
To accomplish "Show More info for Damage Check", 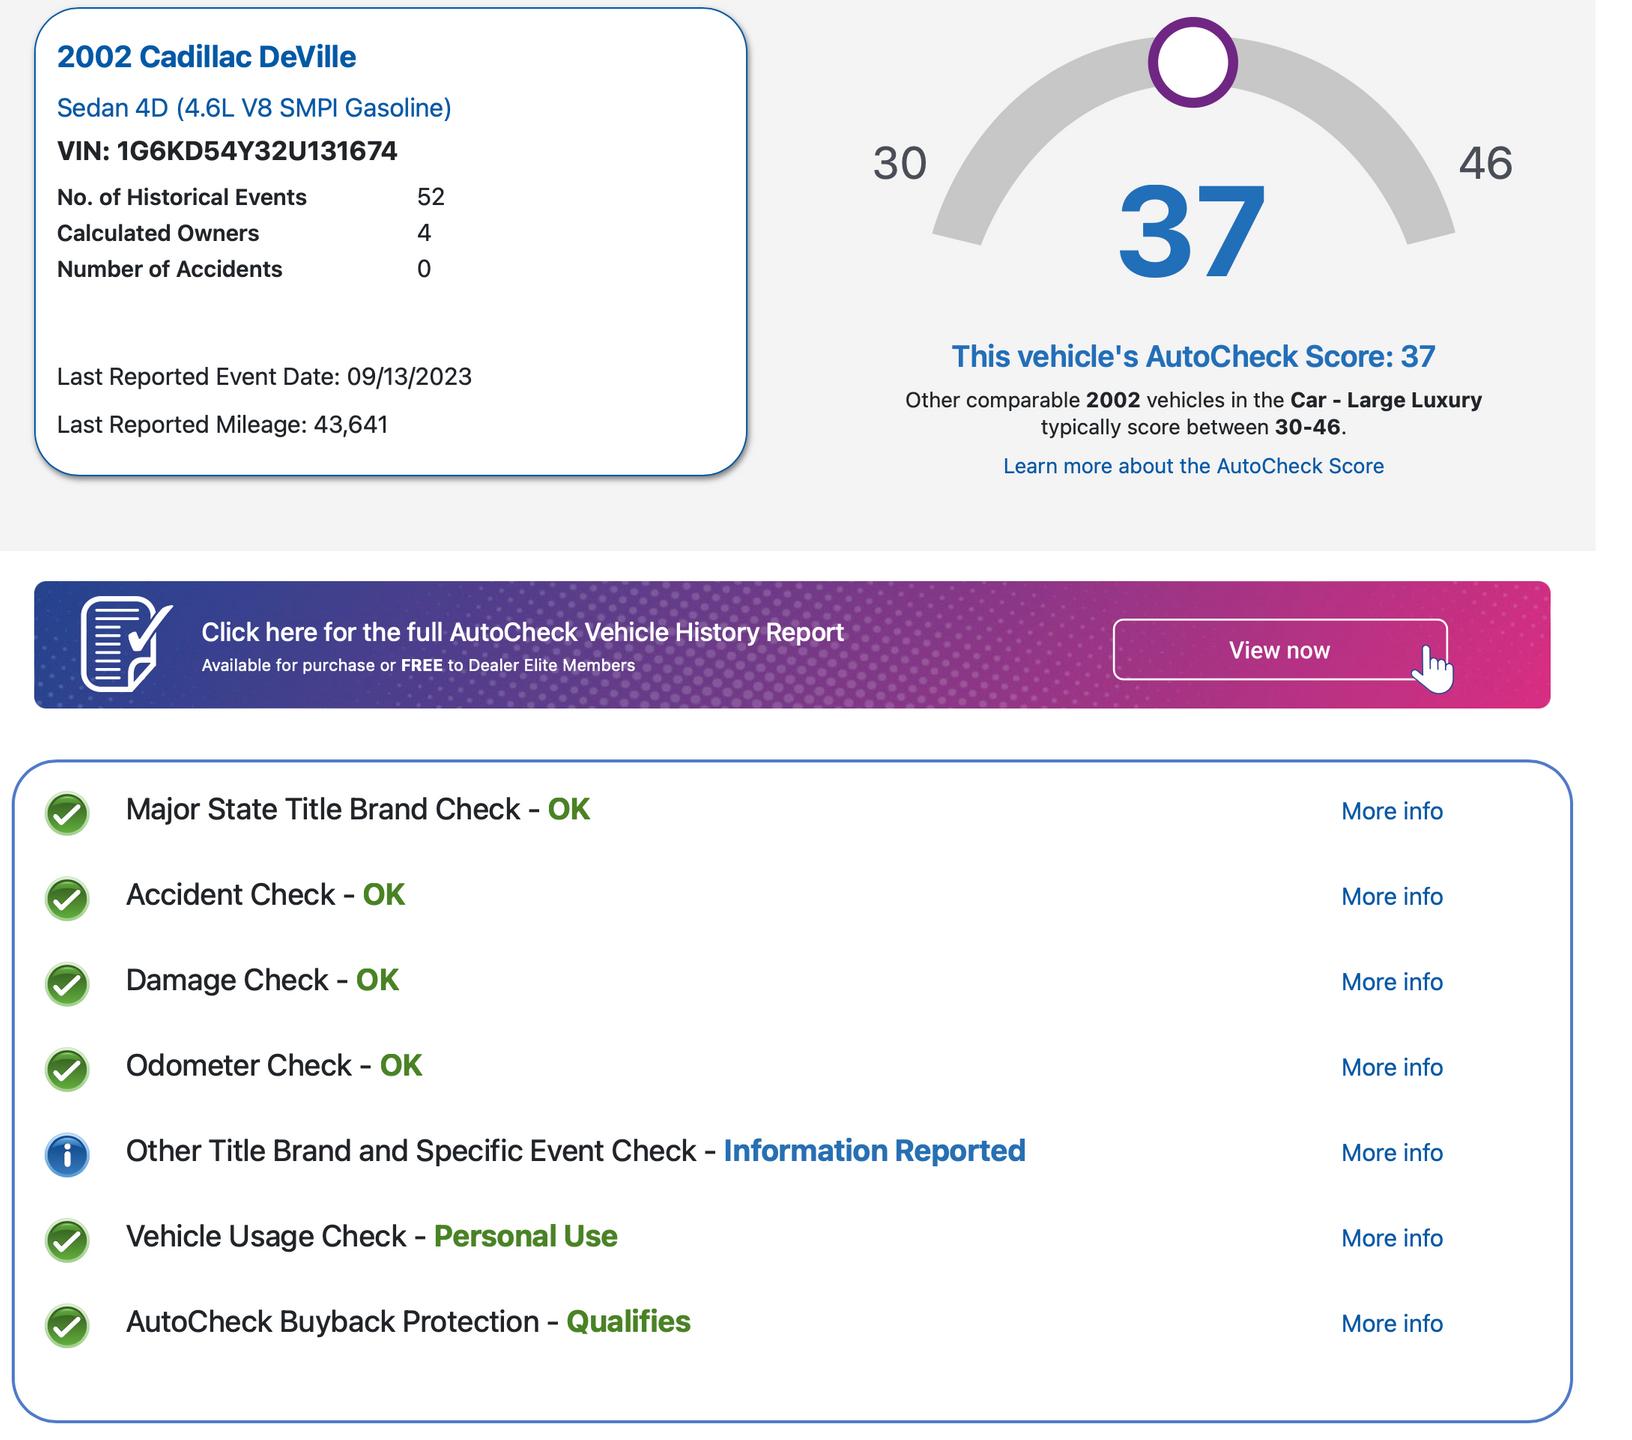I will coord(1391,982).
